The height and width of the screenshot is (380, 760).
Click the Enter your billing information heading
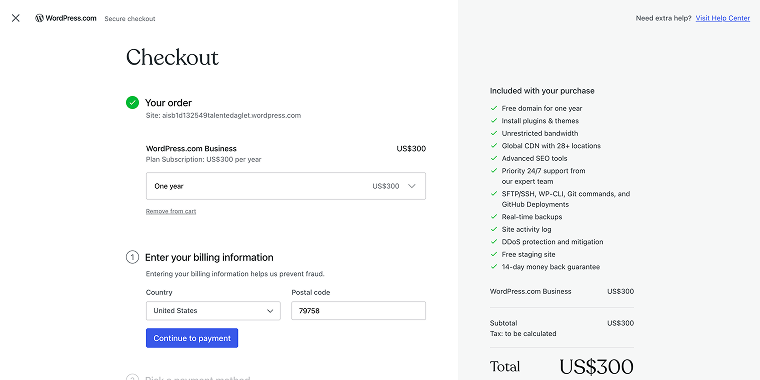tap(209, 257)
